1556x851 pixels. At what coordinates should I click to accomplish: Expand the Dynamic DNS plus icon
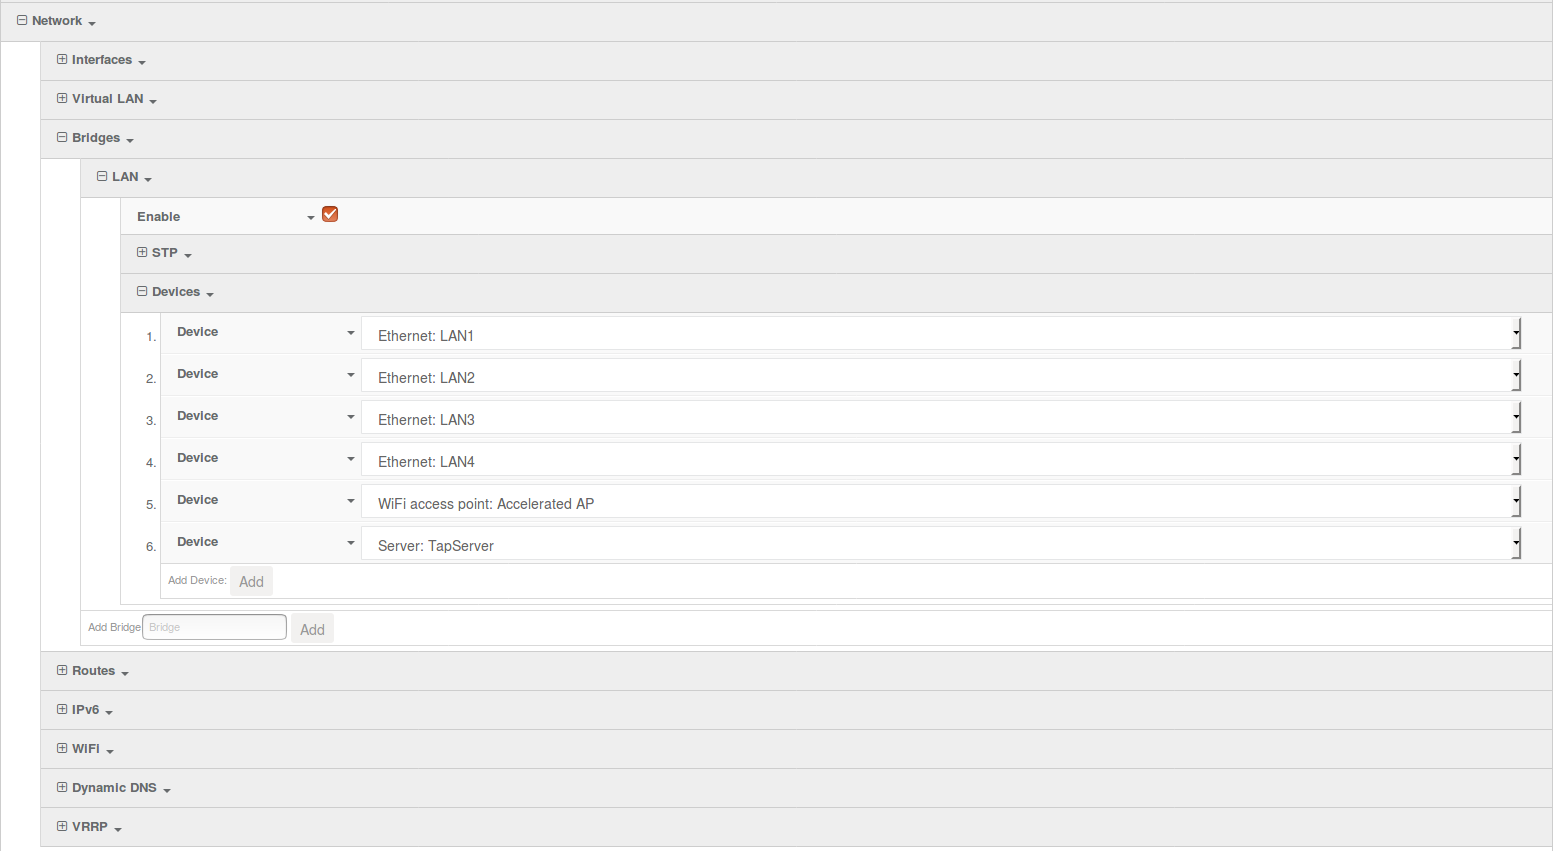tap(62, 787)
